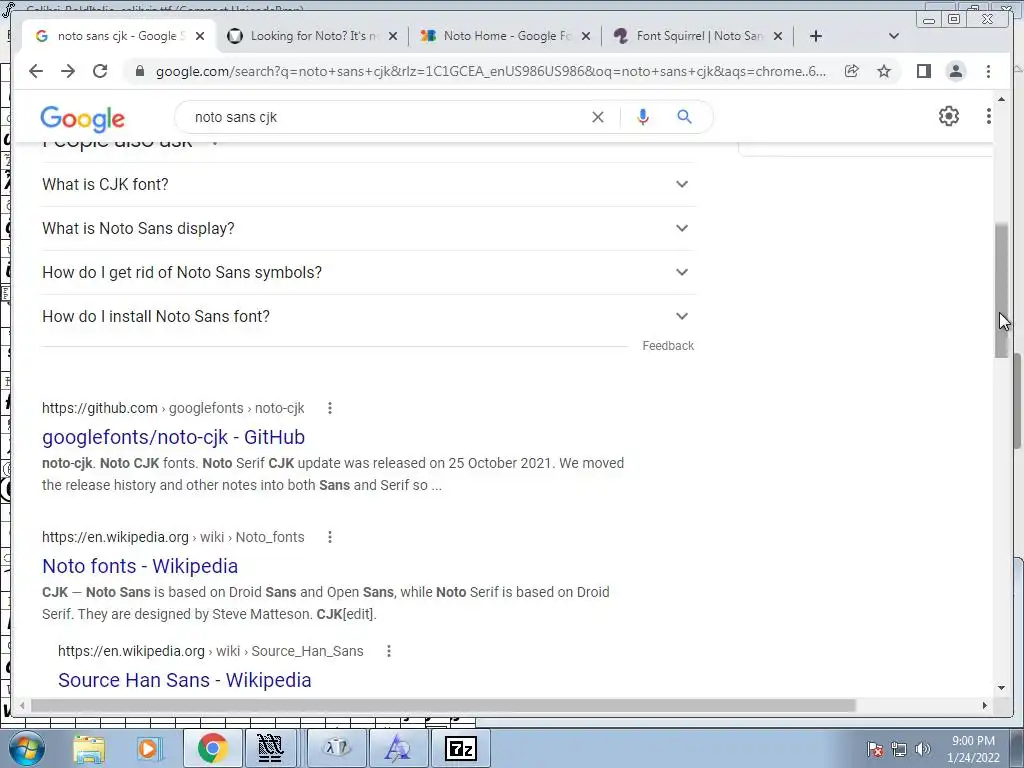1024x768 pixels.
Task: Share this page from the address bar
Action: (x=852, y=71)
